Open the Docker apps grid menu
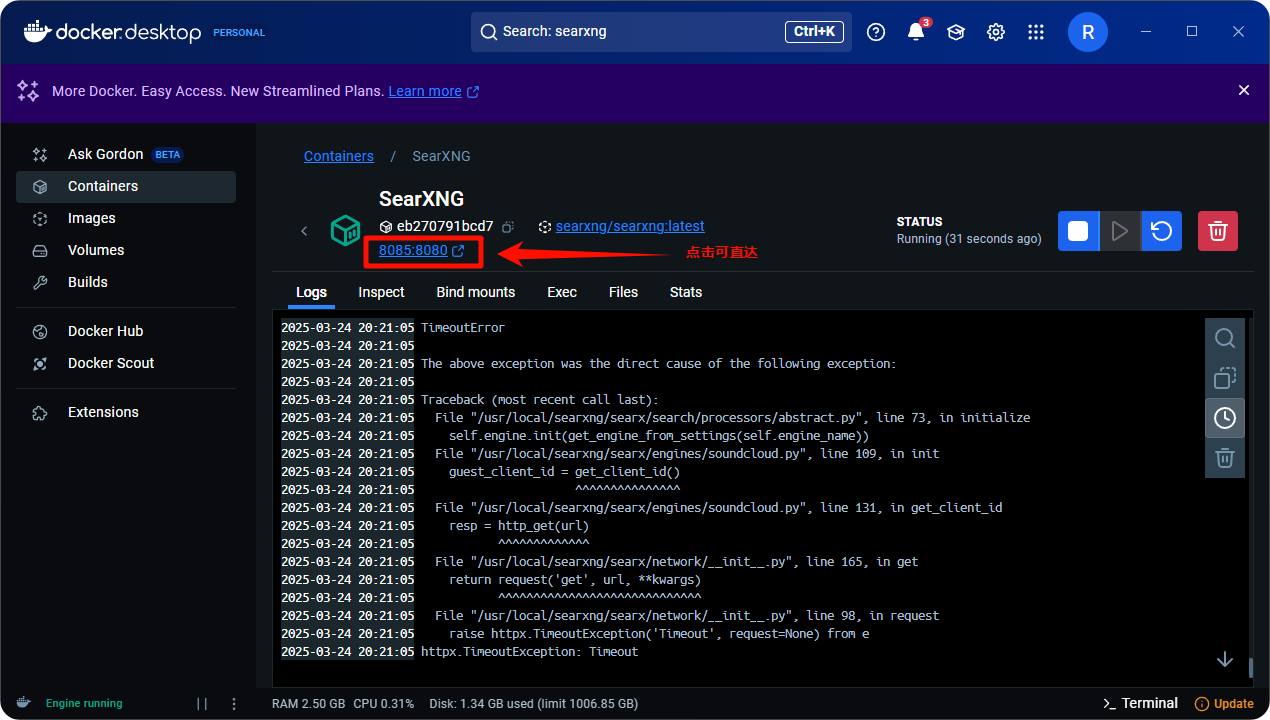Screen dimensions: 1270x720 click(x=1035, y=32)
